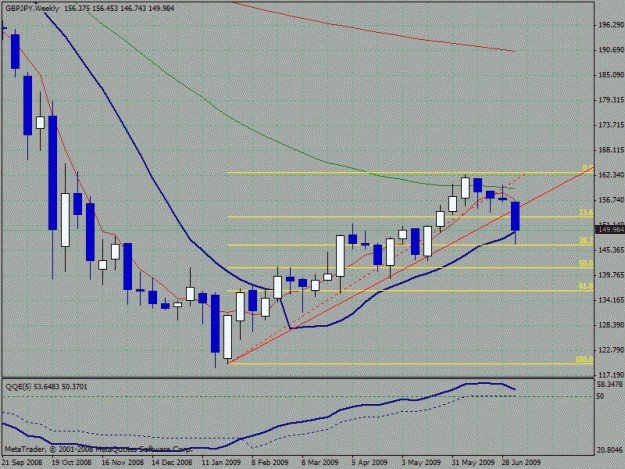Click the 122.790 price axis label

coord(611,350)
